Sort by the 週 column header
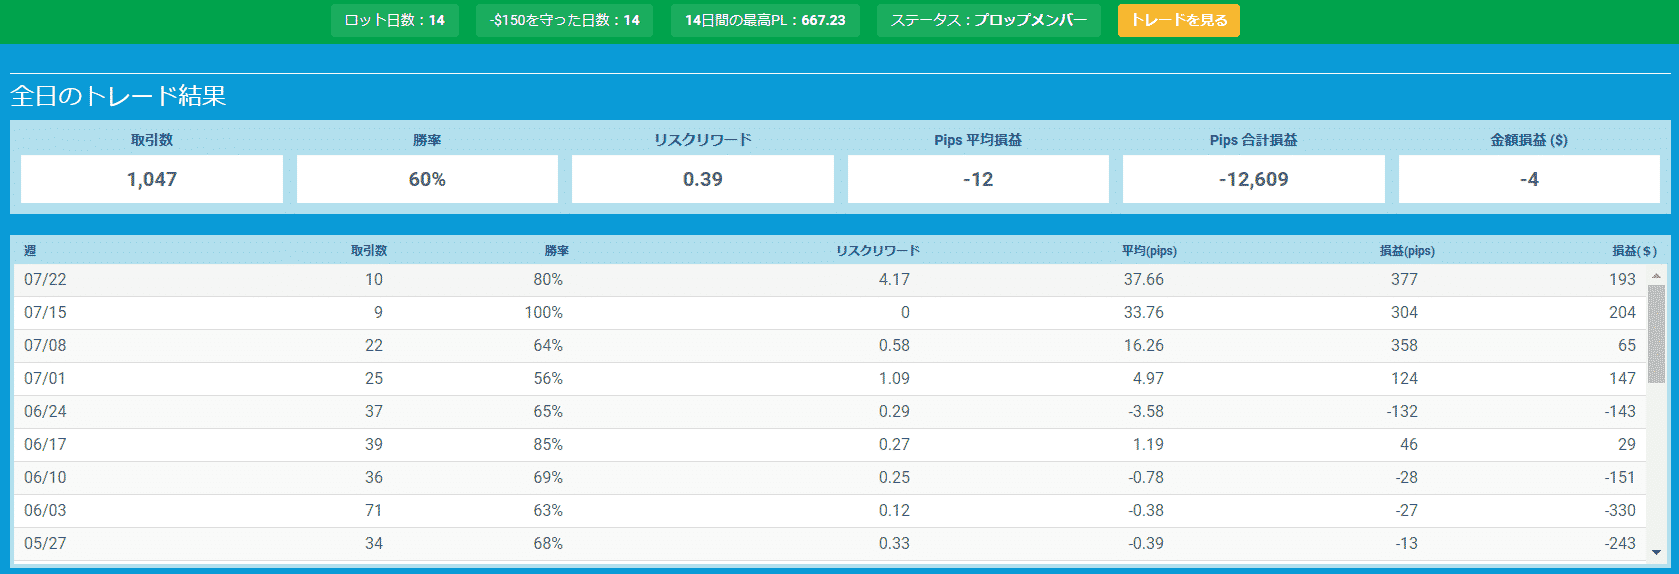 tap(30, 250)
